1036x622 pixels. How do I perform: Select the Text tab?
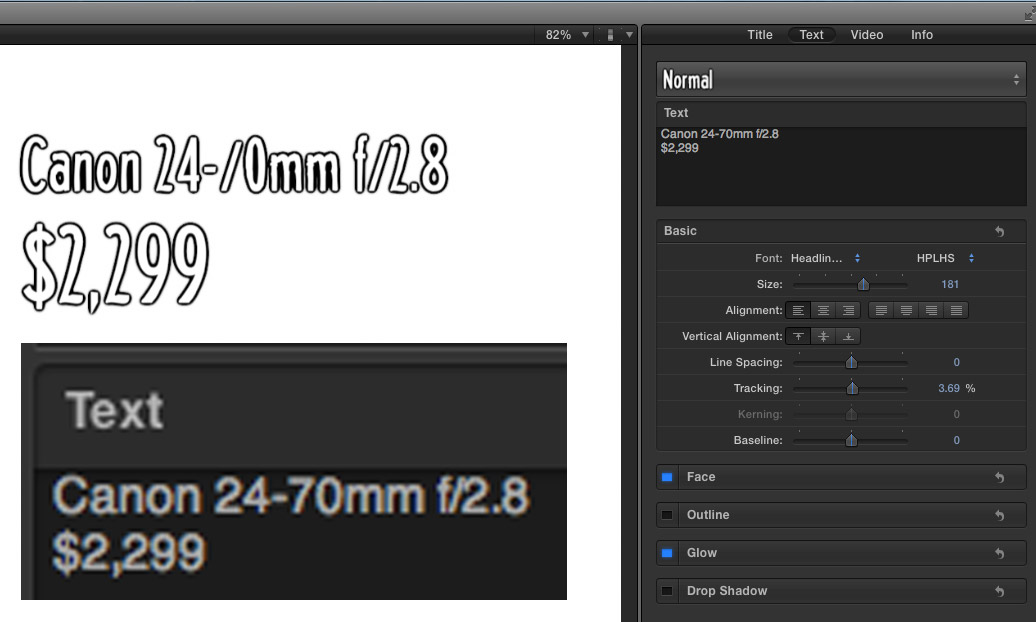(x=811, y=34)
